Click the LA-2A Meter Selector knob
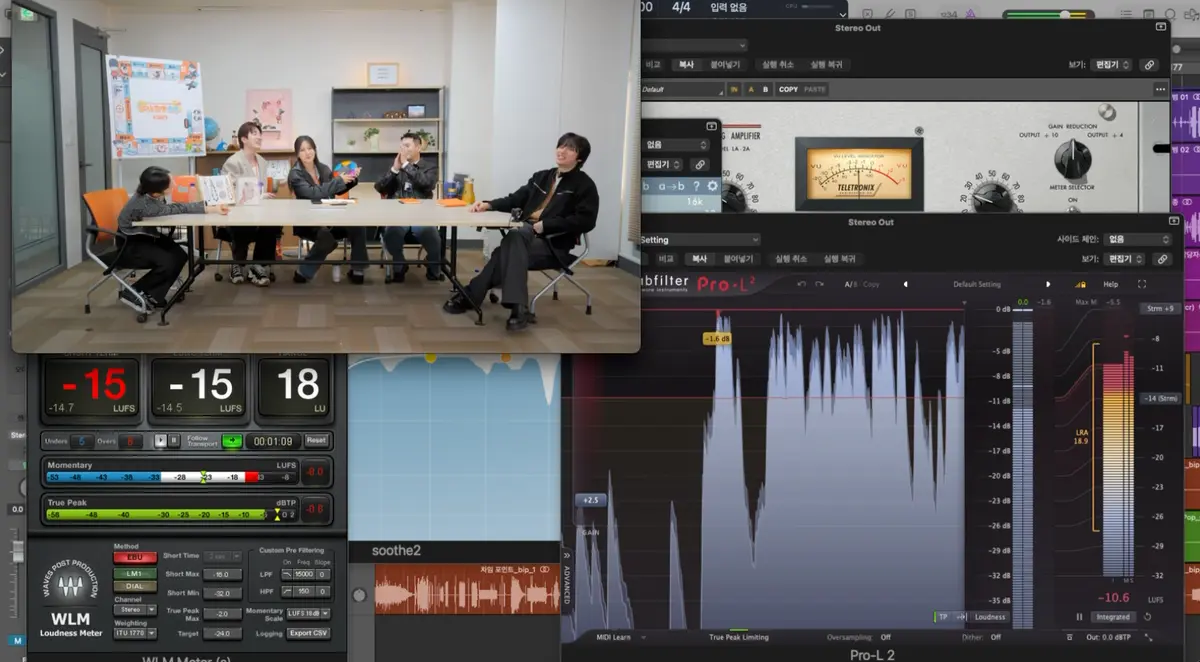This screenshot has height=662, width=1200. click(x=1072, y=158)
